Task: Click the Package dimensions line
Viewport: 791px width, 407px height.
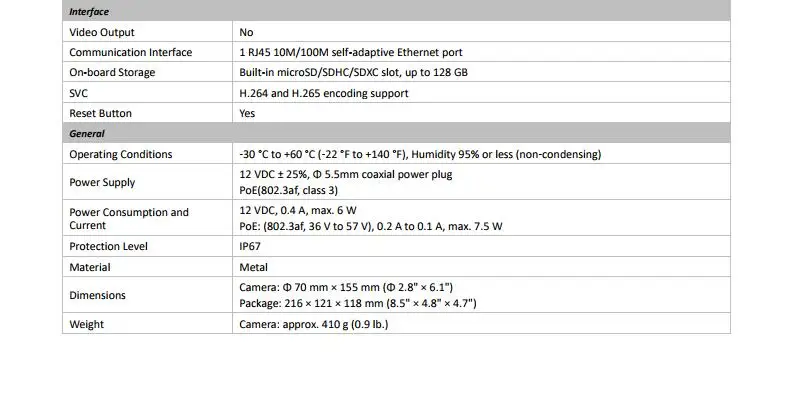Action: pyautogui.click(x=358, y=304)
